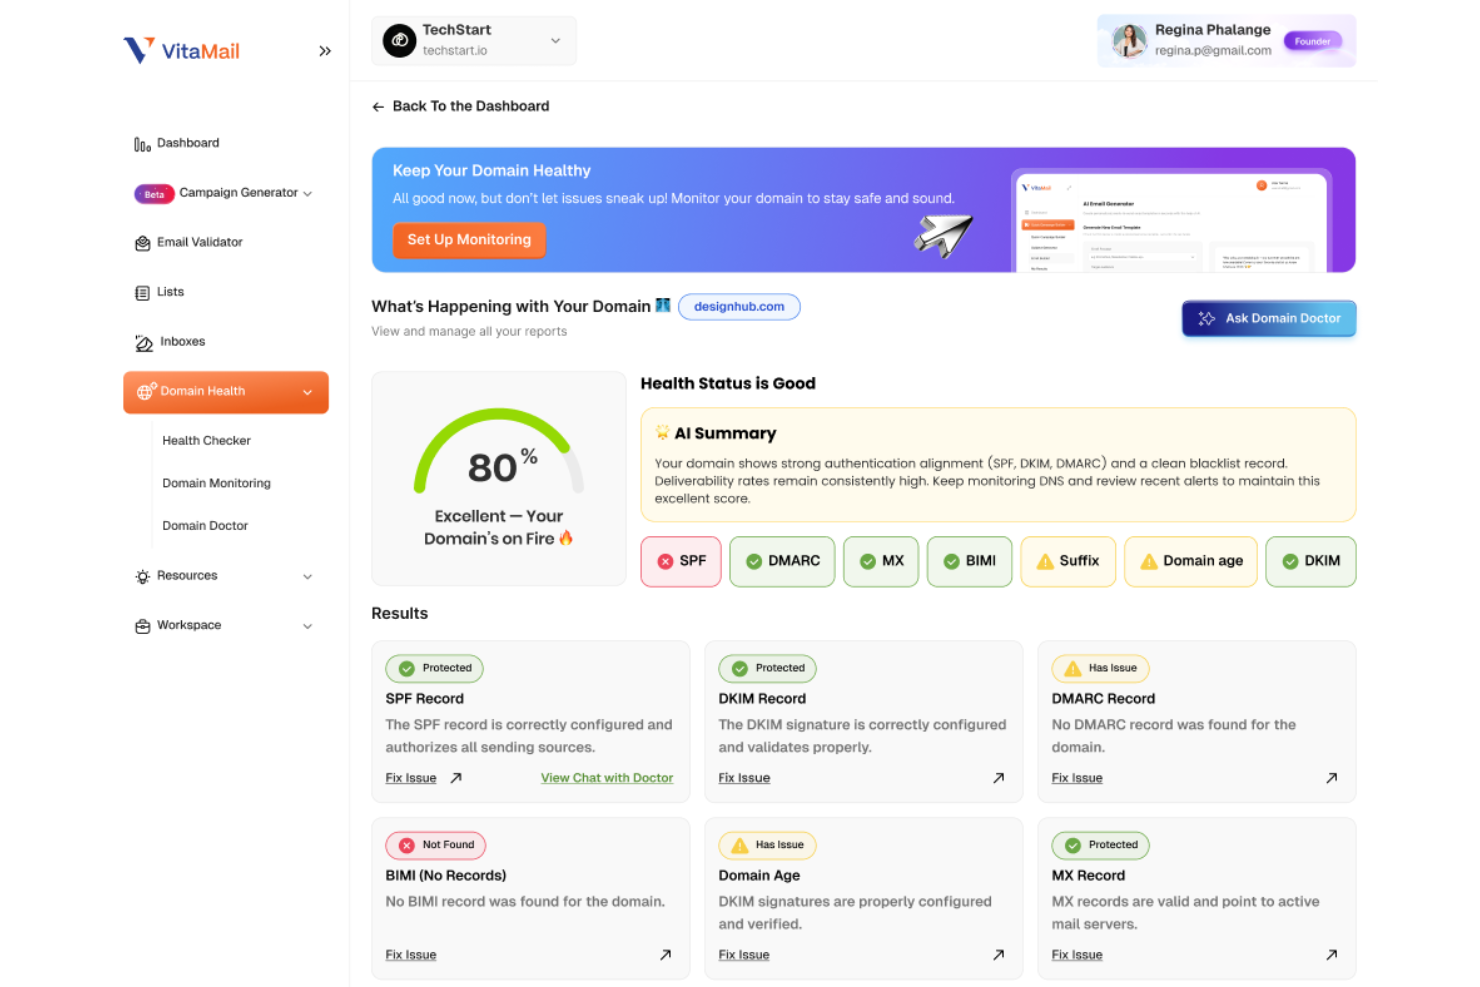Viewport: 1480px width, 987px height.
Task: Open View Chat with Doctor link
Action: coord(607,777)
